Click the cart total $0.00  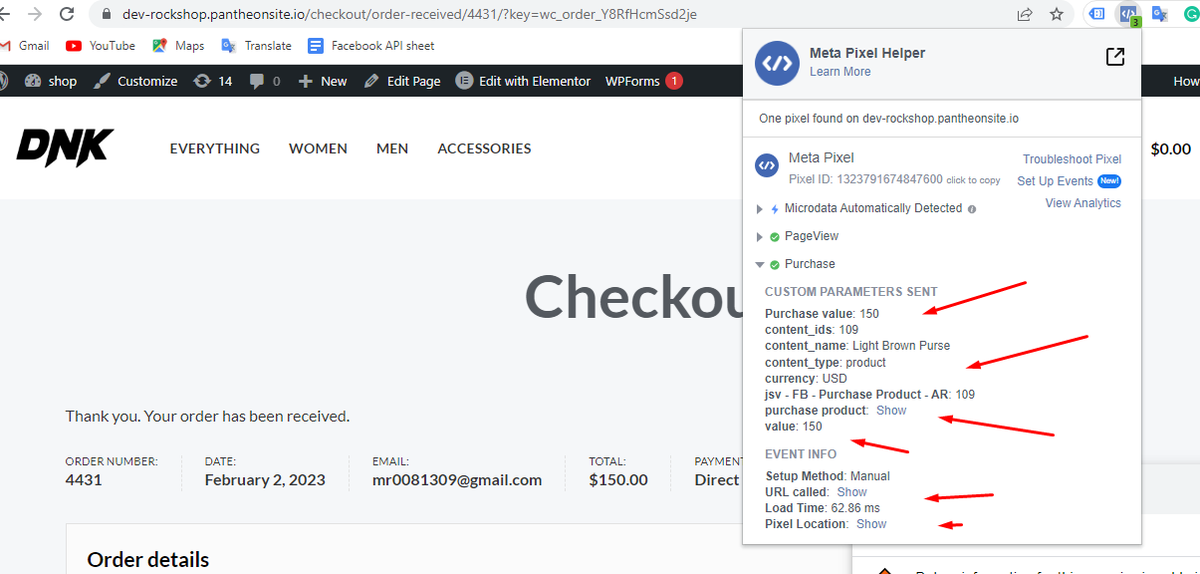tap(1171, 149)
